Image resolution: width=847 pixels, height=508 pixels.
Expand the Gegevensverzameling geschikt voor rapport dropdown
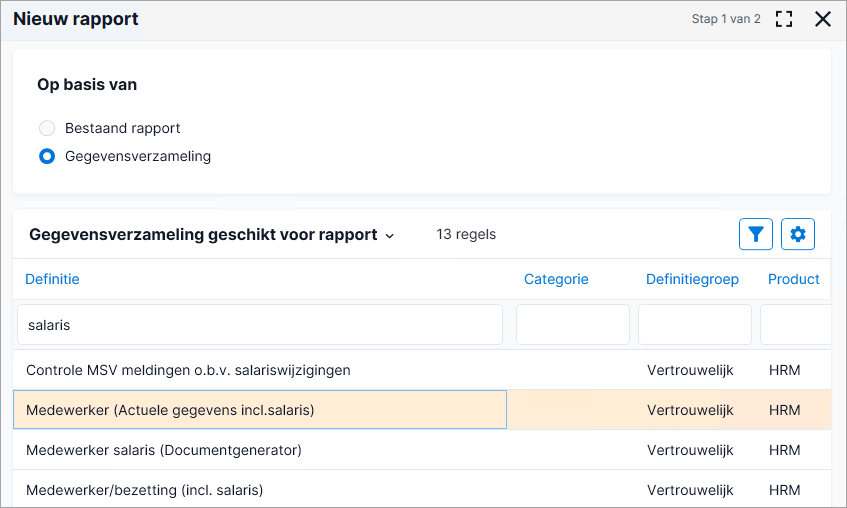pos(211,235)
